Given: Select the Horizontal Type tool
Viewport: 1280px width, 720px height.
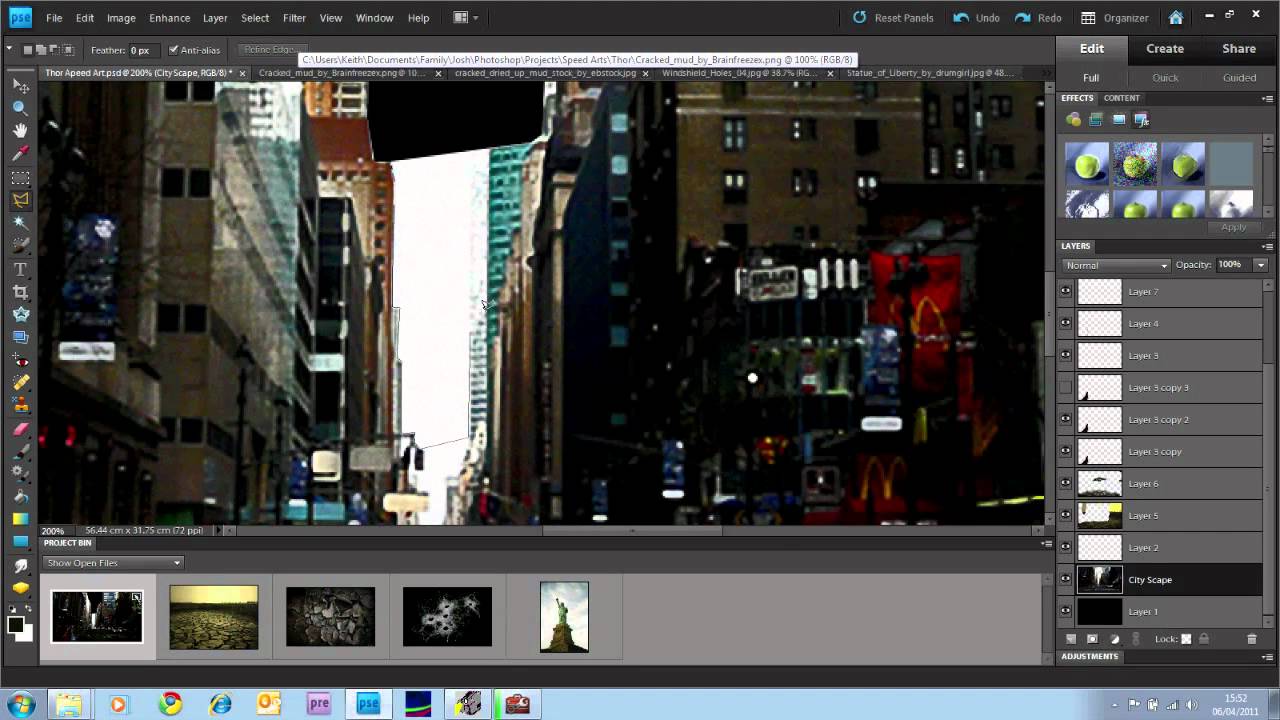Looking at the screenshot, I should point(20,269).
